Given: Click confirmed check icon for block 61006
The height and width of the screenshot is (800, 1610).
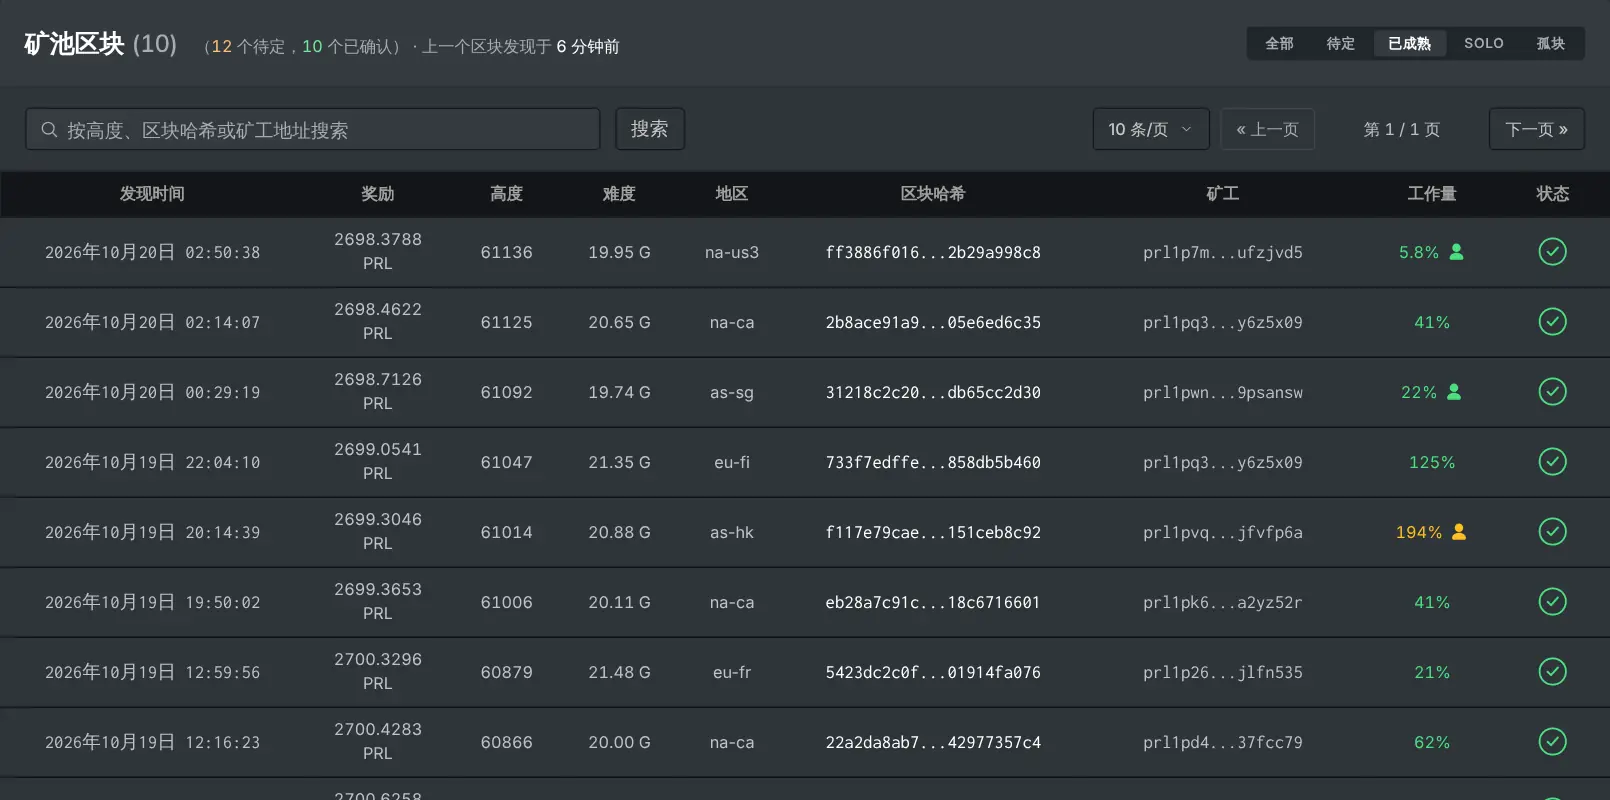Looking at the screenshot, I should [1552, 602].
